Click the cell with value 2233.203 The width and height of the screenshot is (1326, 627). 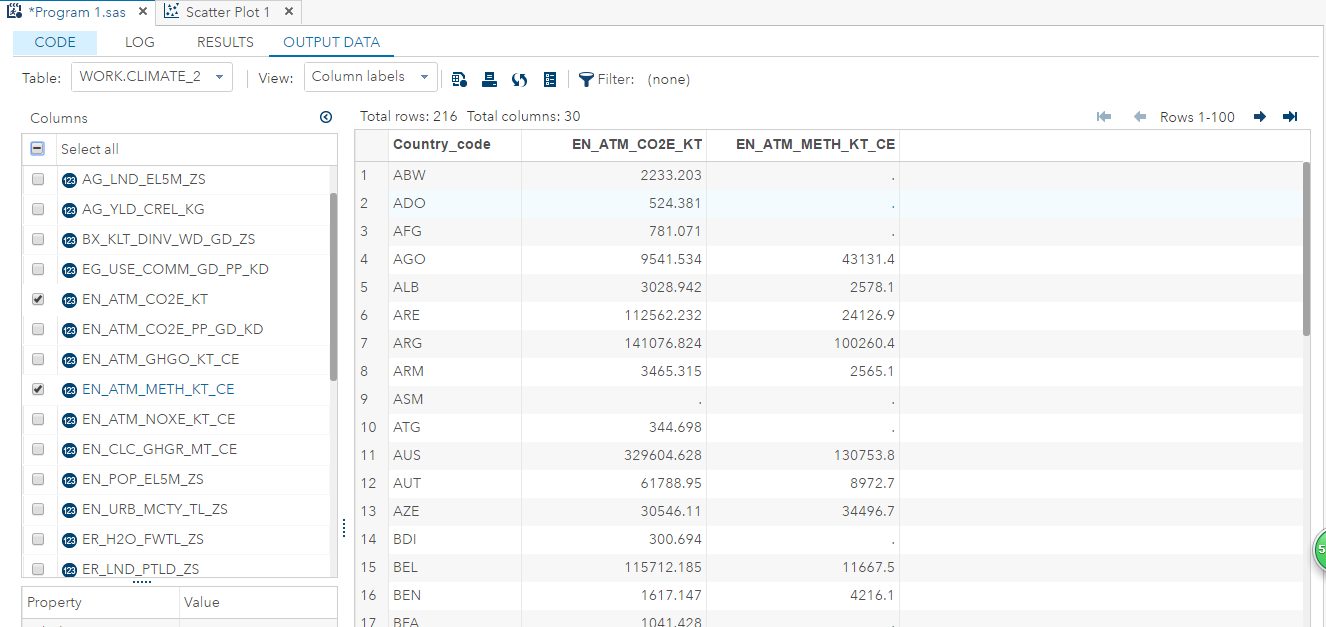(x=614, y=175)
